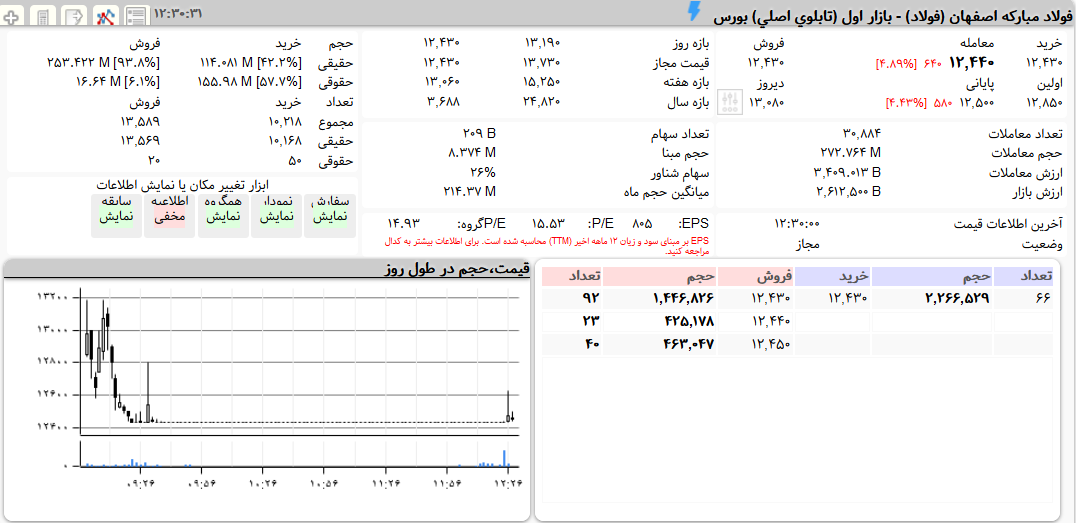Click the P/E value 15.53
Viewport: 1076px width, 523px height.
click(548, 224)
